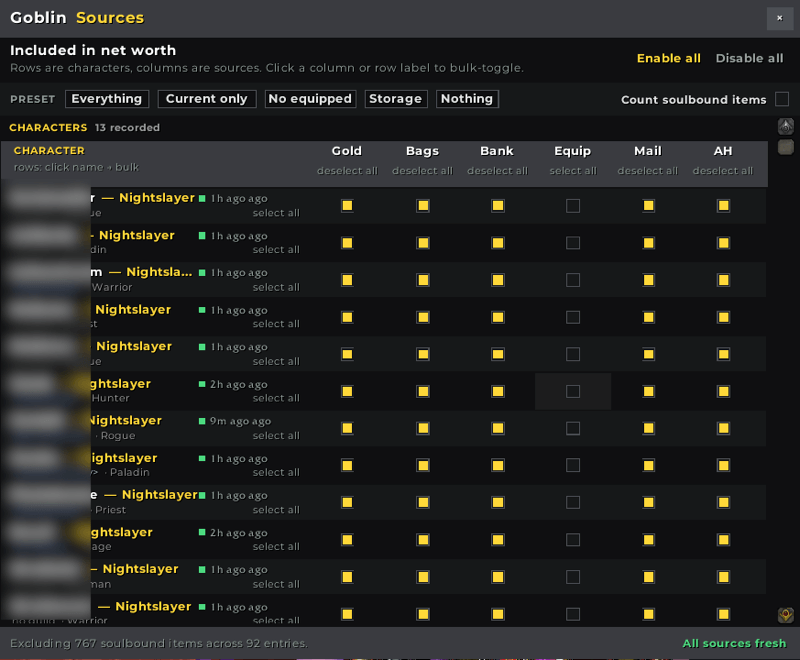Uncheck Gold for the Hunter character
Image resolution: width=800 pixels, height=660 pixels.
click(x=347, y=392)
